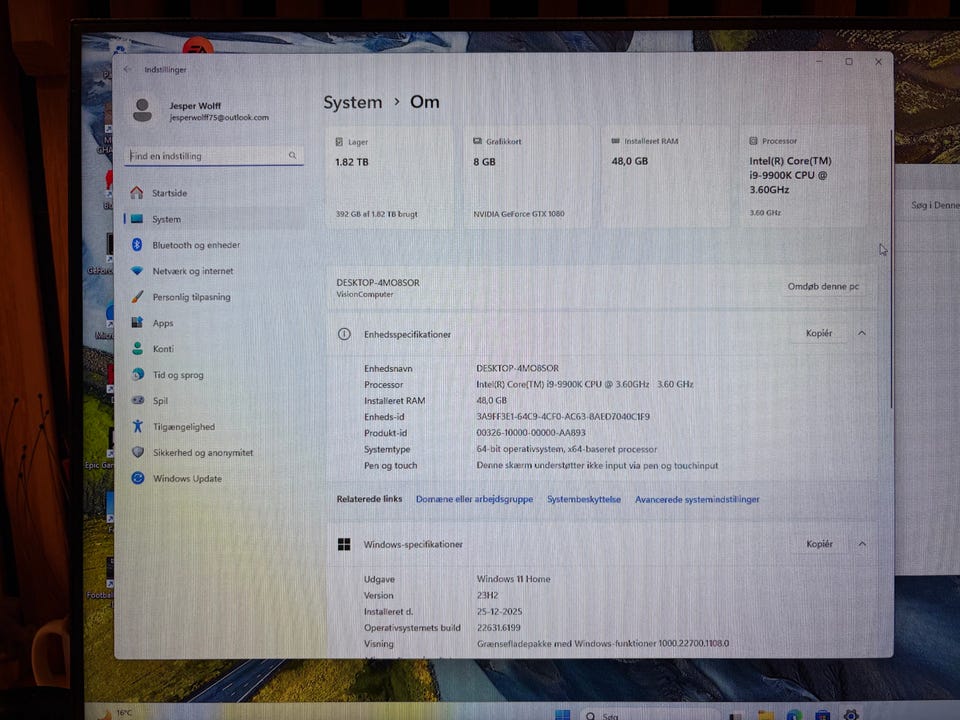Select System in the sidebar
960x720 pixels.
click(214, 219)
